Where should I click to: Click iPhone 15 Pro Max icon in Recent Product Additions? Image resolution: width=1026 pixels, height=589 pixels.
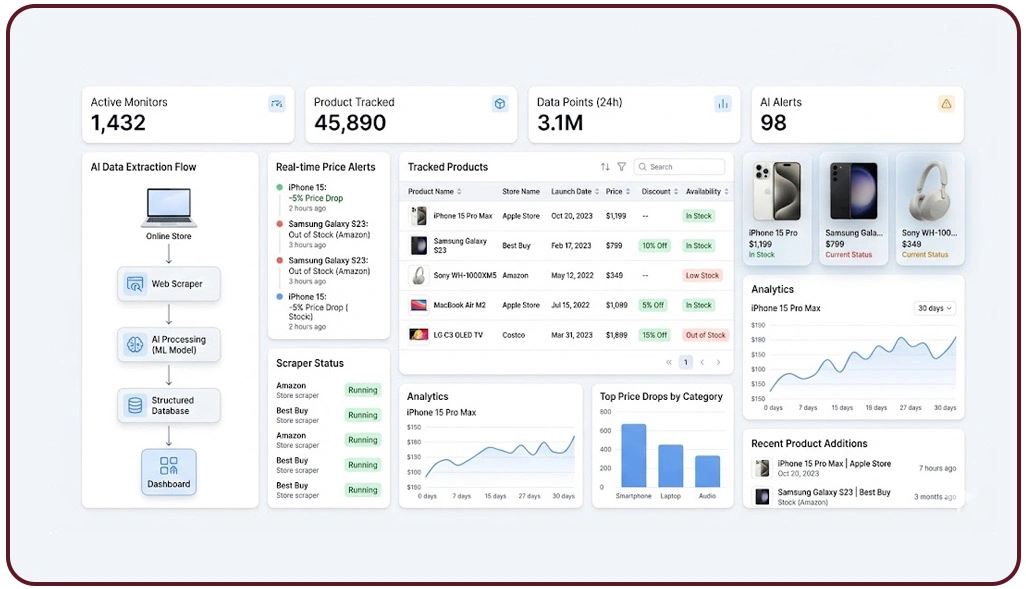tap(762, 468)
